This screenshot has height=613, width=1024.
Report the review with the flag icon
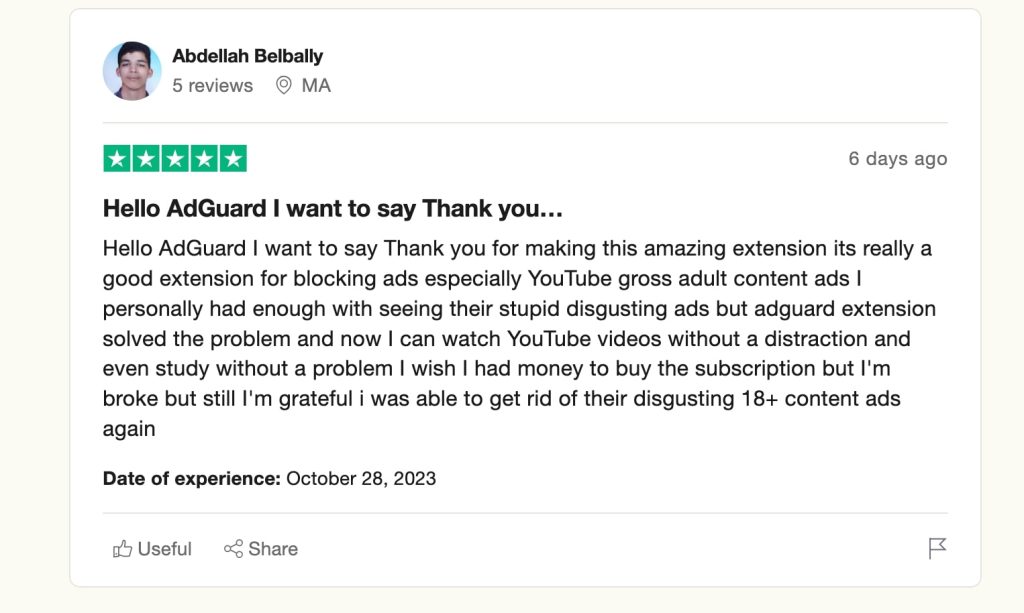point(937,548)
